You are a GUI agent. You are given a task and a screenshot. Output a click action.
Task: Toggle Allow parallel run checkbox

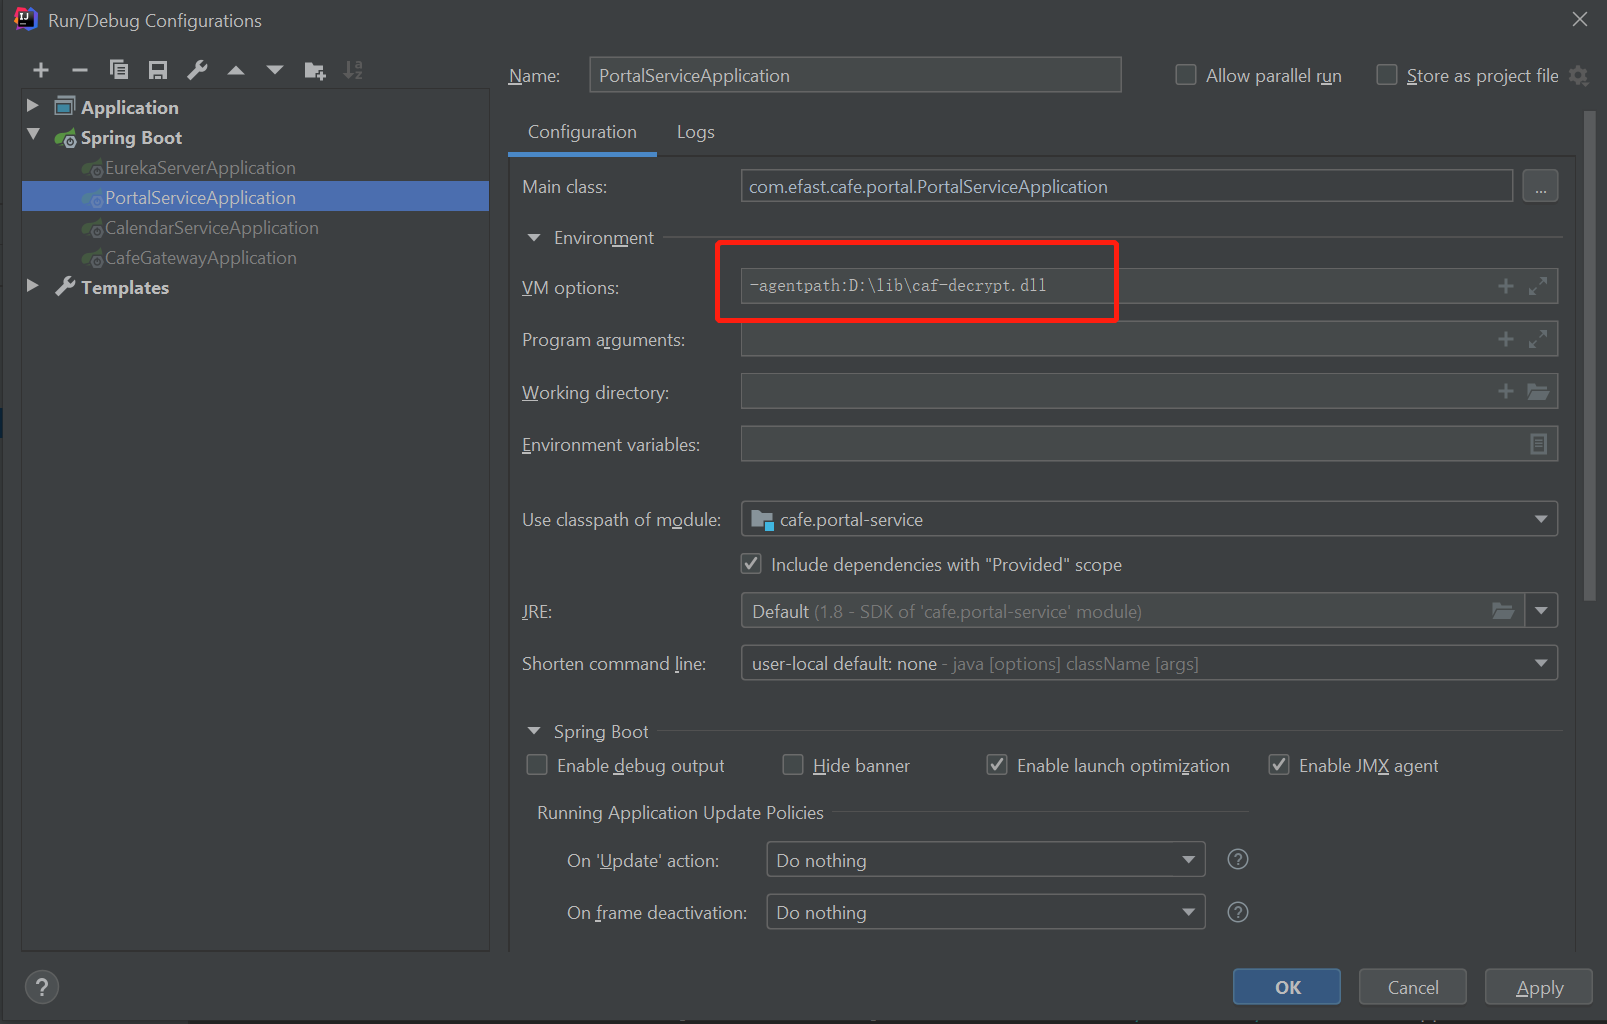coord(1186,75)
